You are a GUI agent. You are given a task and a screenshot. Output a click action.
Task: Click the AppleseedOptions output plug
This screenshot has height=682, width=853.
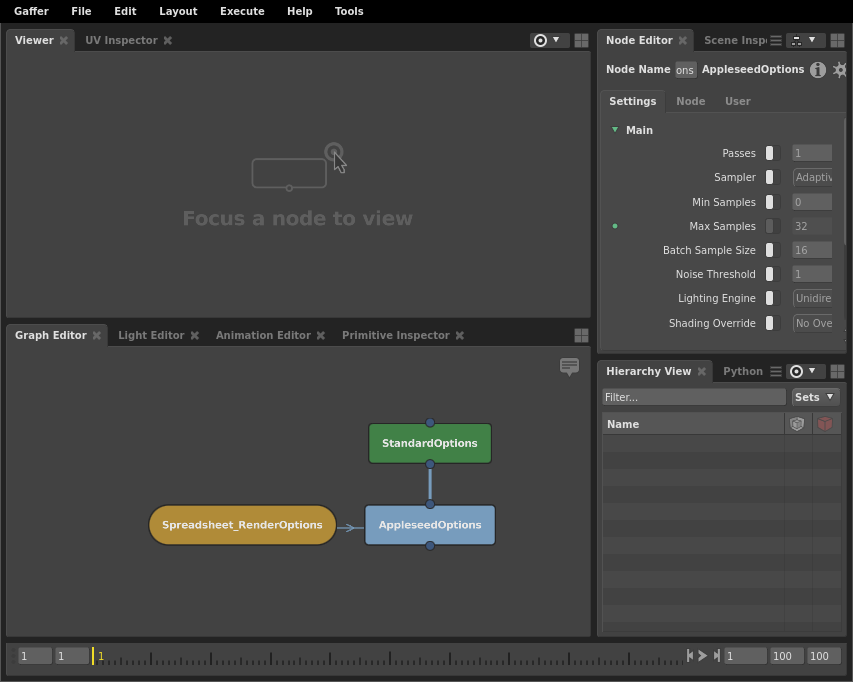click(430, 545)
